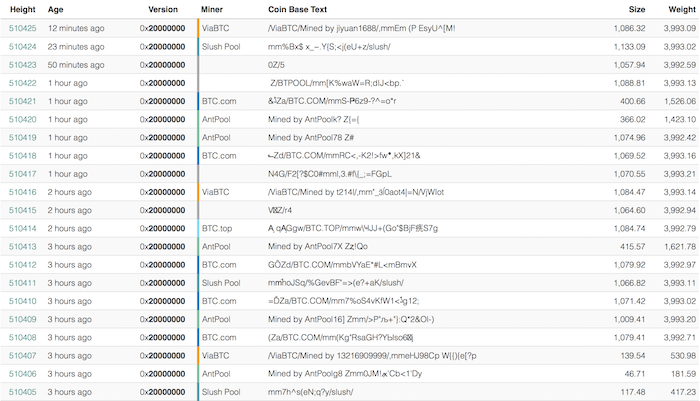Click weight value 1,526.06
The width and height of the screenshot is (700, 401).
pos(679,101)
